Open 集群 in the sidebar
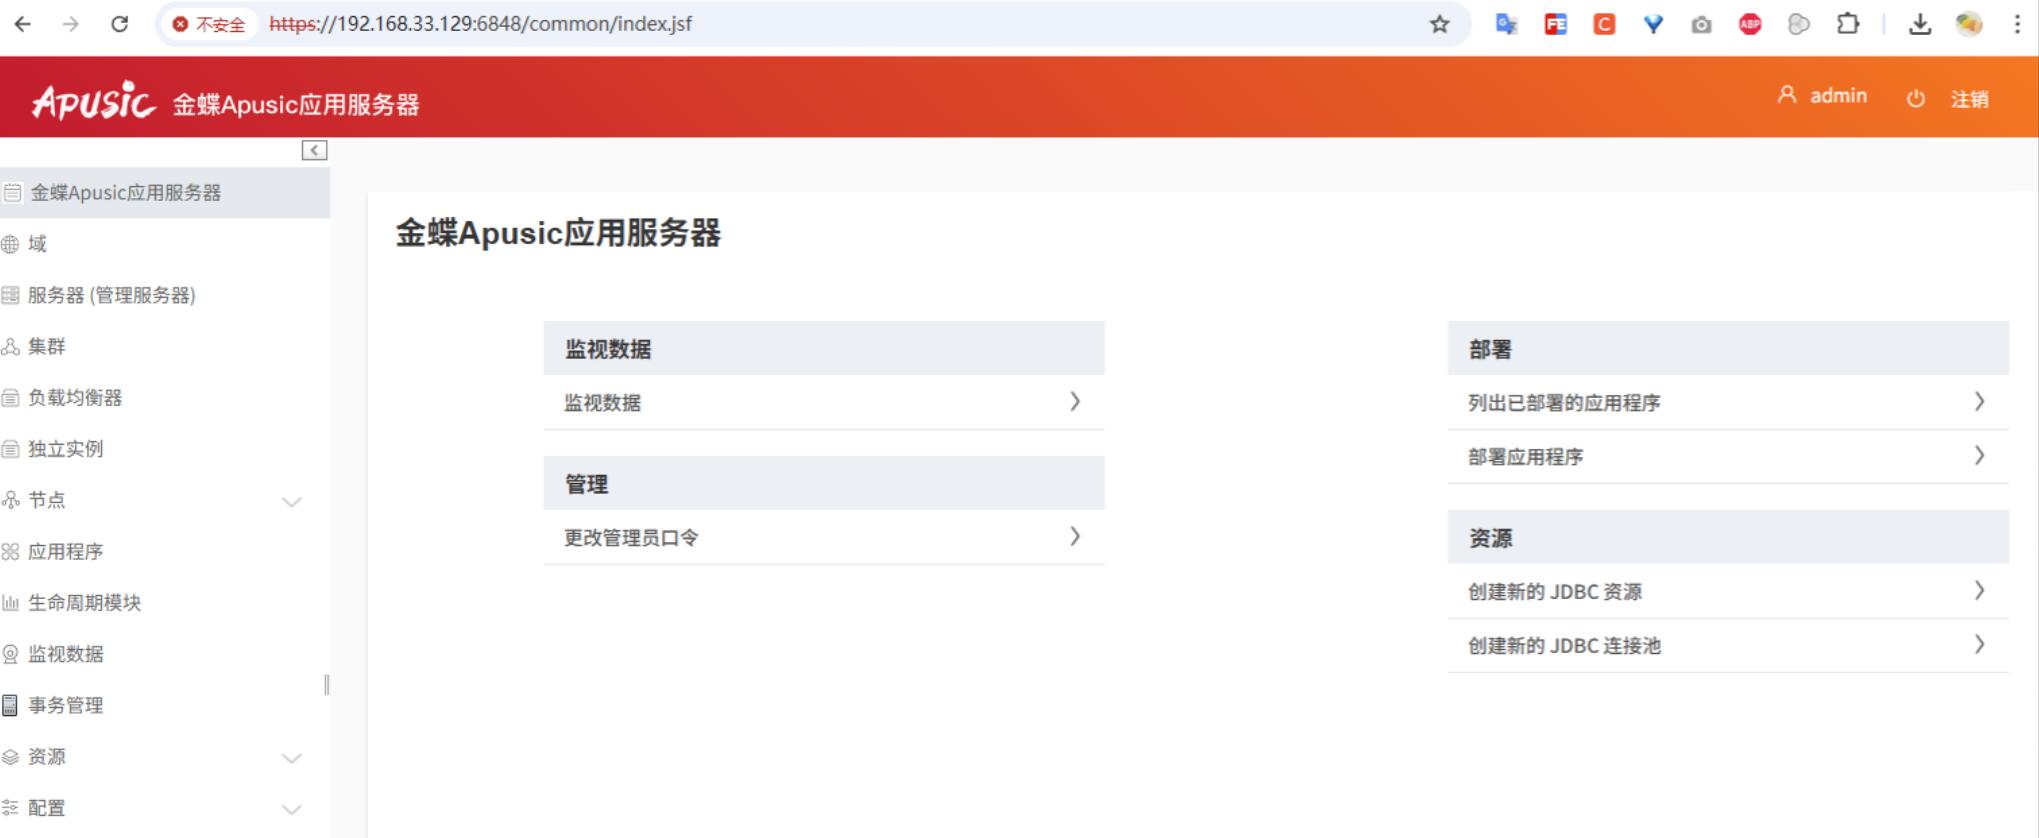Screen dimensions: 2039x838 pyautogui.click(x=47, y=347)
